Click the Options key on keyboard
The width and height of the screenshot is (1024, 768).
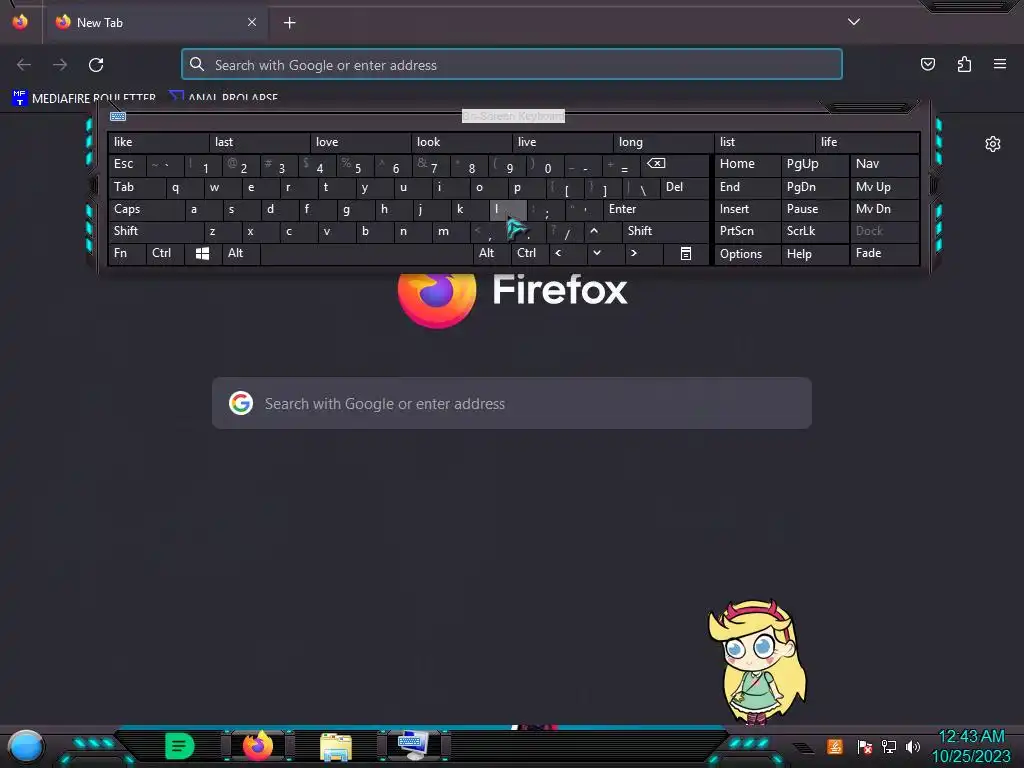[748, 253]
